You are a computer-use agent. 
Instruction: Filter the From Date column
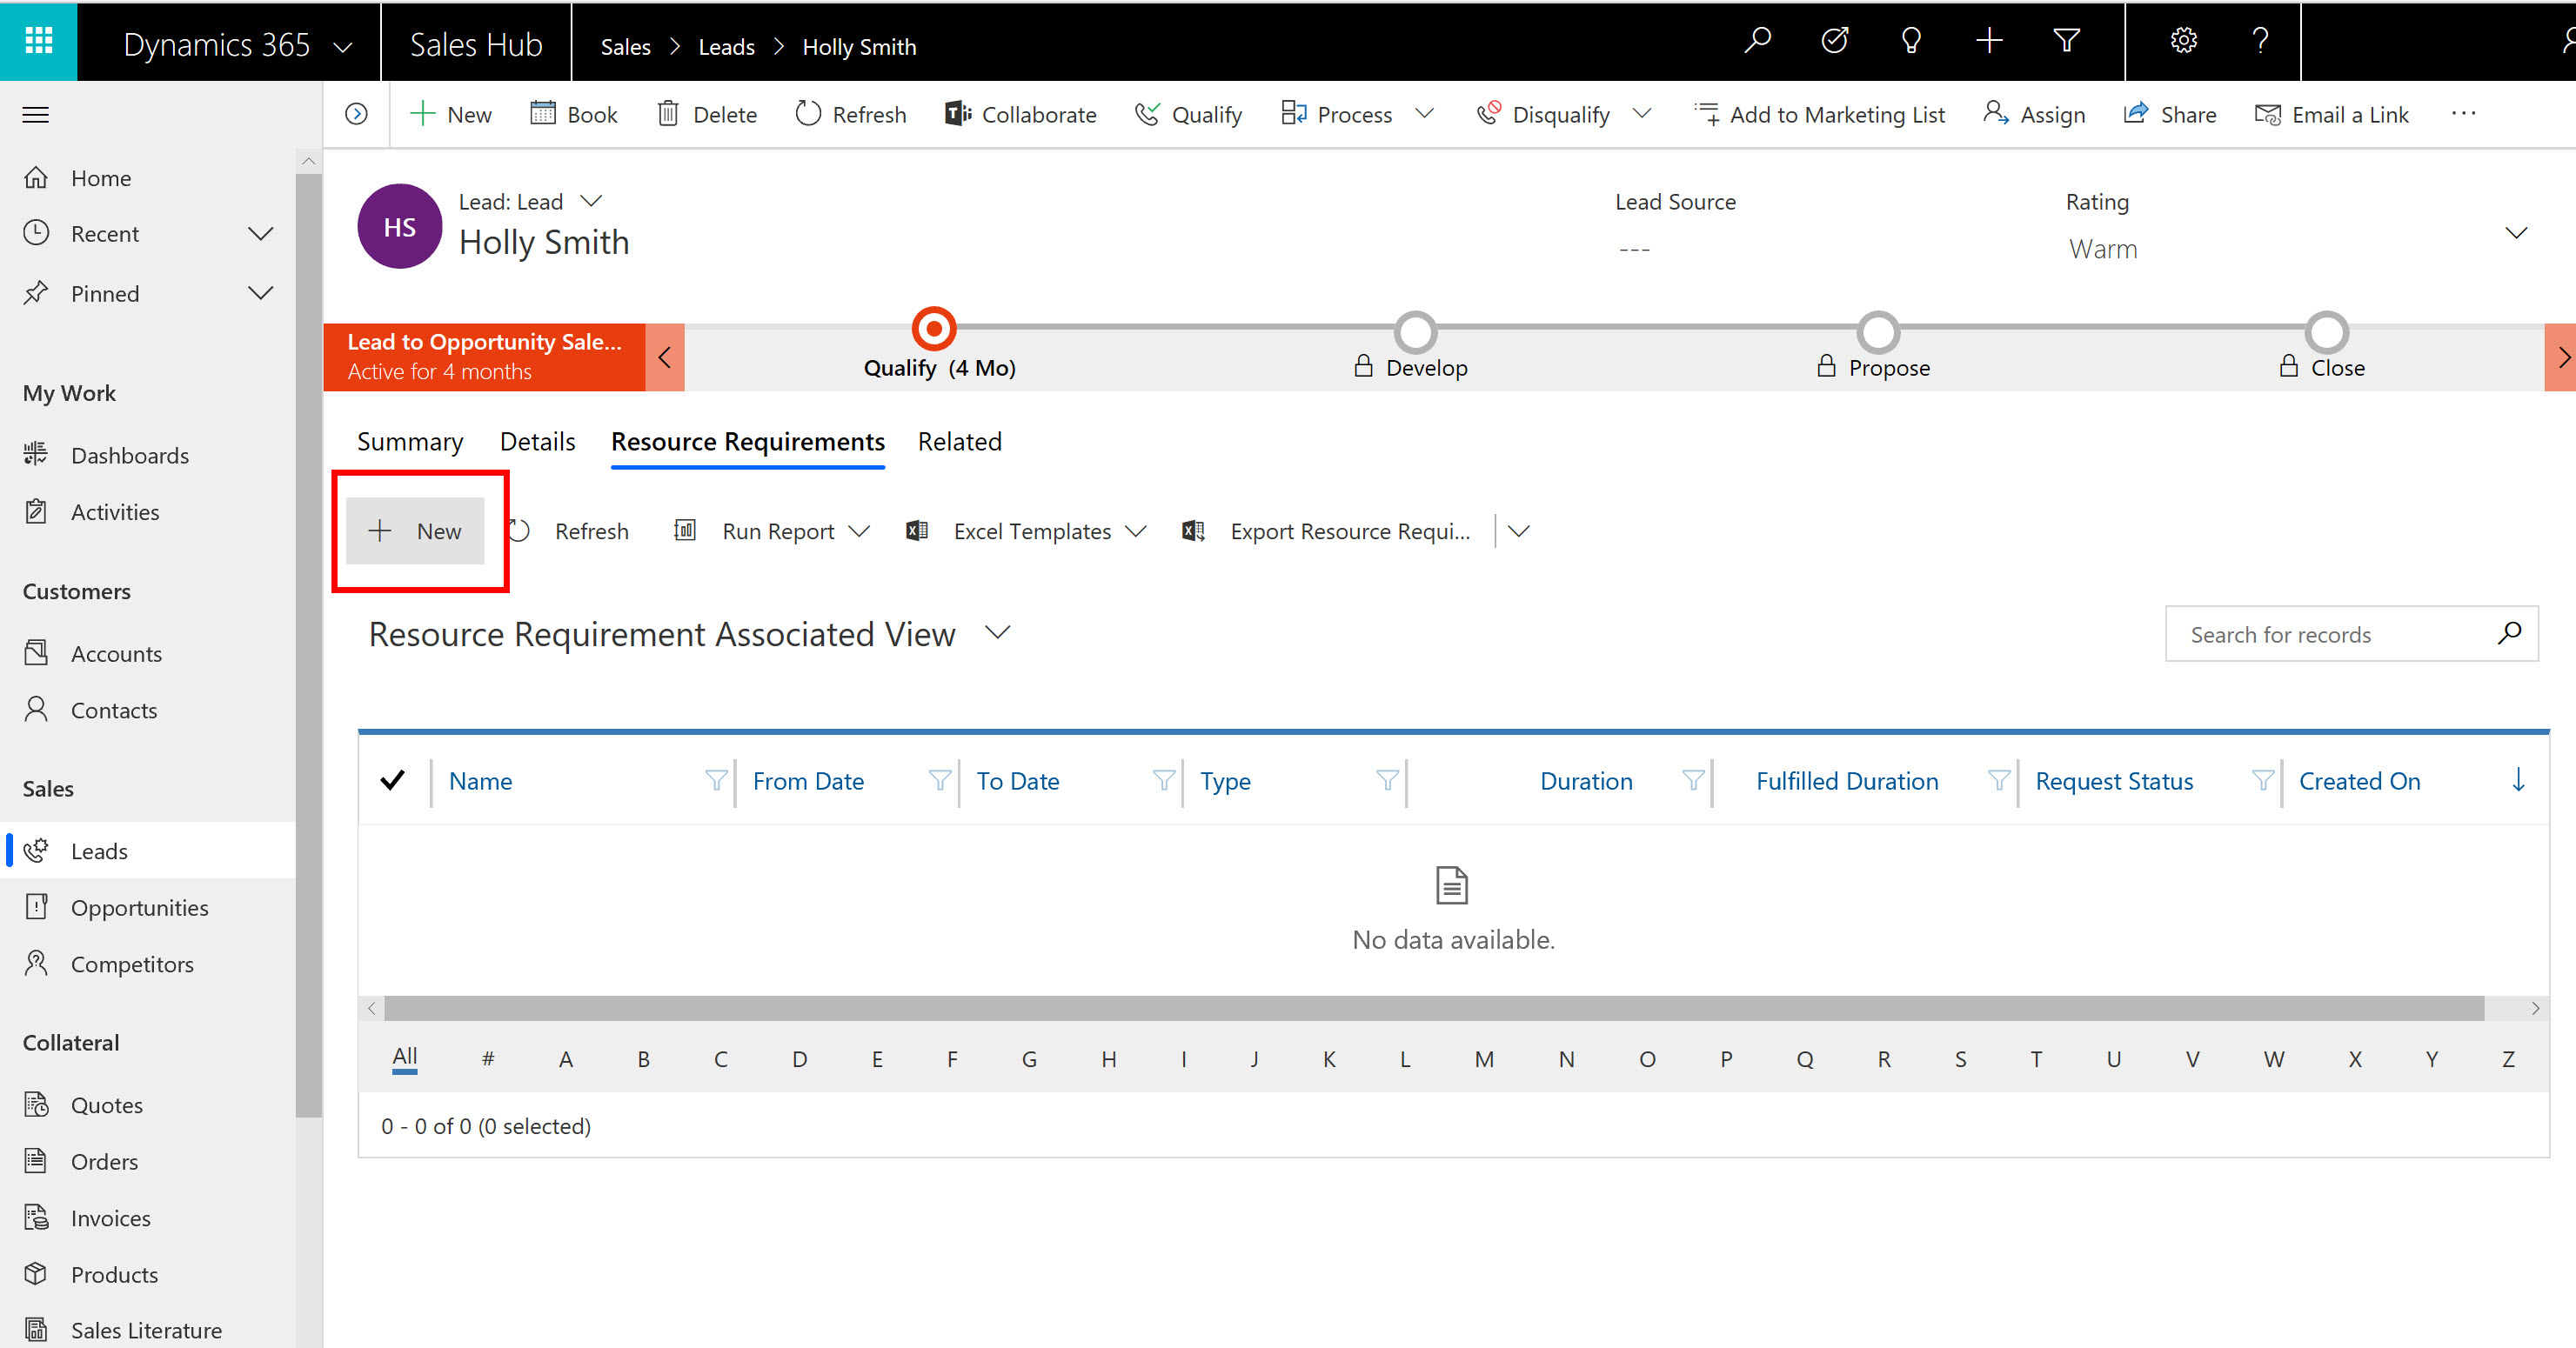(940, 780)
